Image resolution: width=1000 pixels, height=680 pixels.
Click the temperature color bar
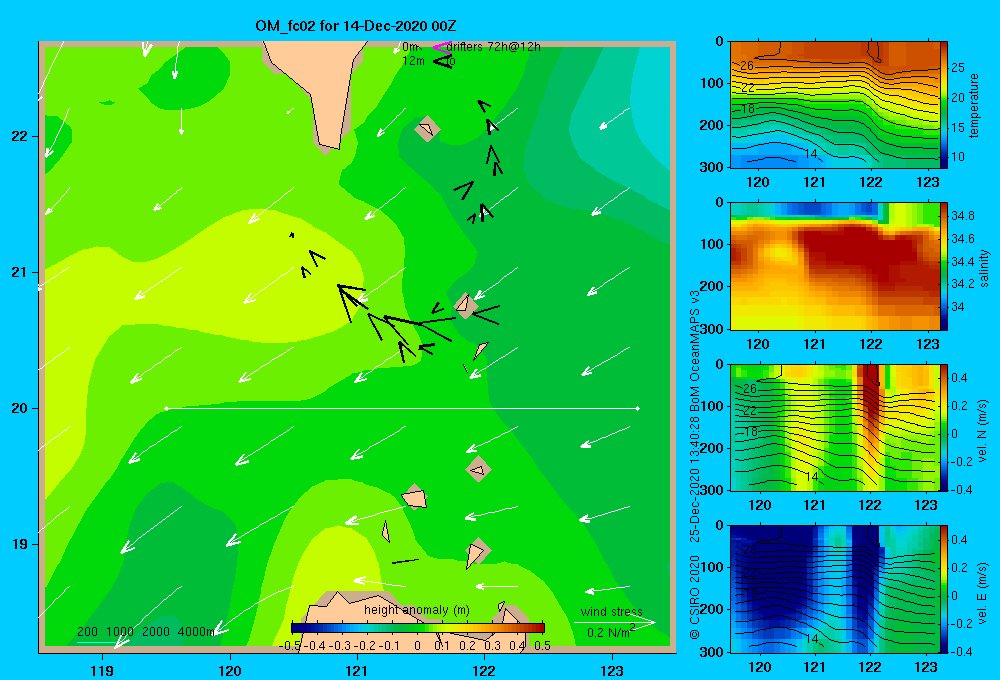(x=944, y=105)
